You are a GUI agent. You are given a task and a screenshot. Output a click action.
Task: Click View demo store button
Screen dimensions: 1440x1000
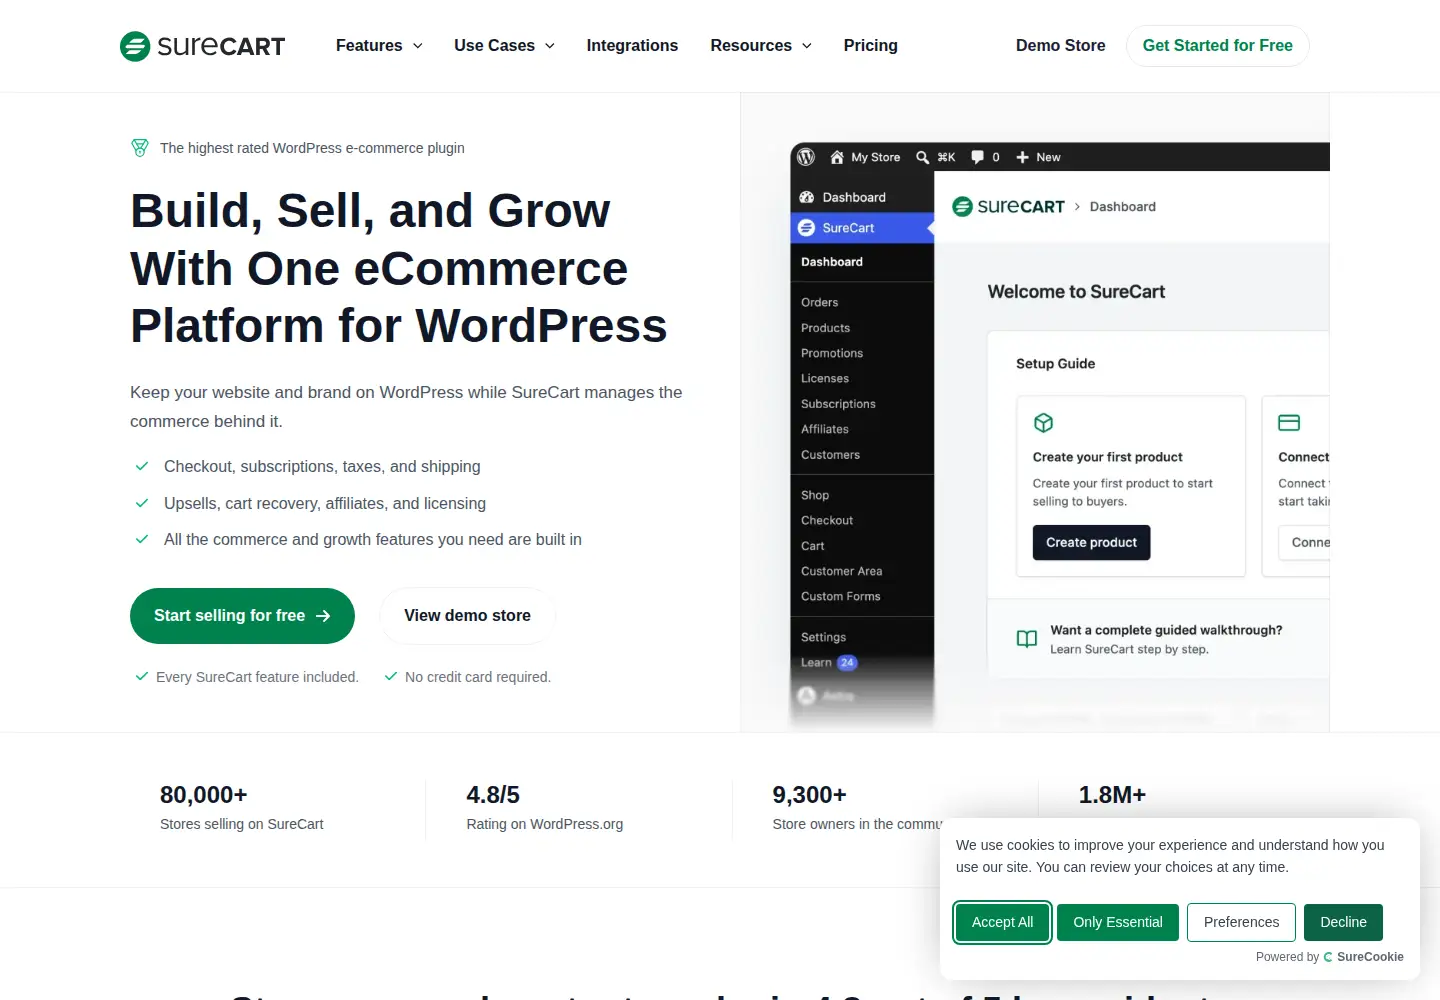click(x=467, y=616)
